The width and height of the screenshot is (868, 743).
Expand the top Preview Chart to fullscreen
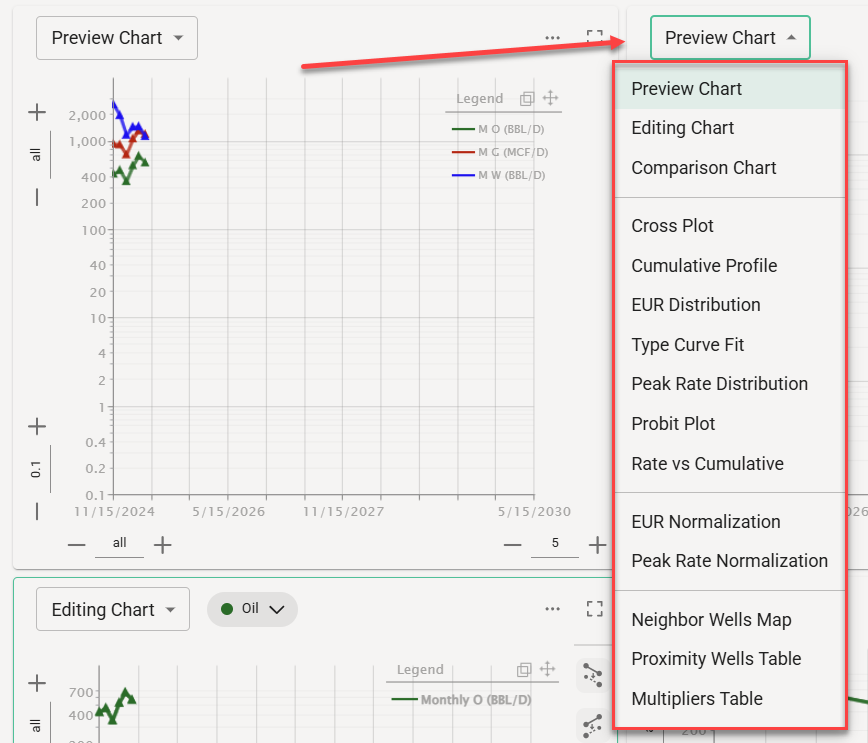[595, 38]
